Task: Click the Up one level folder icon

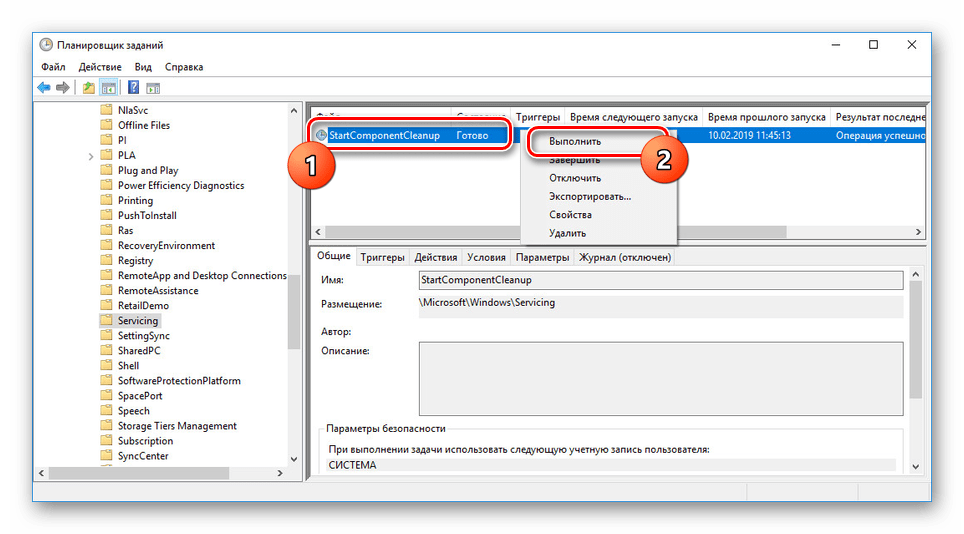Action: pyautogui.click(x=89, y=88)
